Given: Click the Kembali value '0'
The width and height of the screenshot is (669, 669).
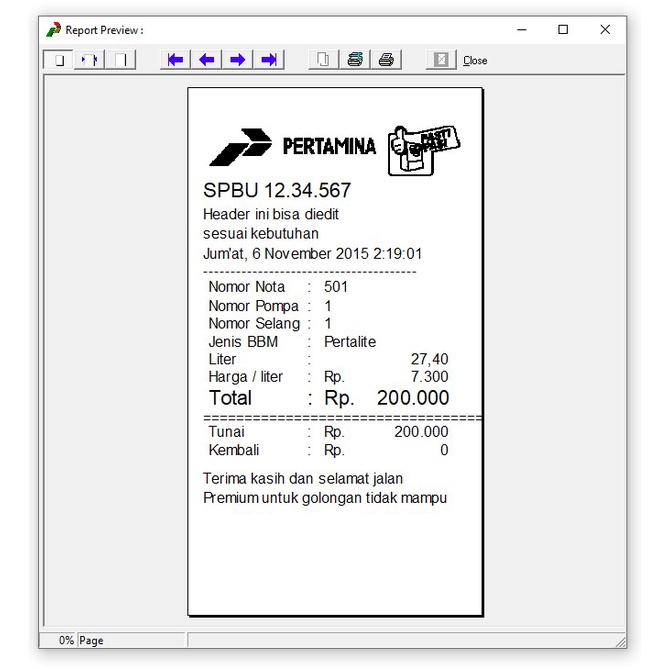Looking at the screenshot, I should (x=444, y=450).
